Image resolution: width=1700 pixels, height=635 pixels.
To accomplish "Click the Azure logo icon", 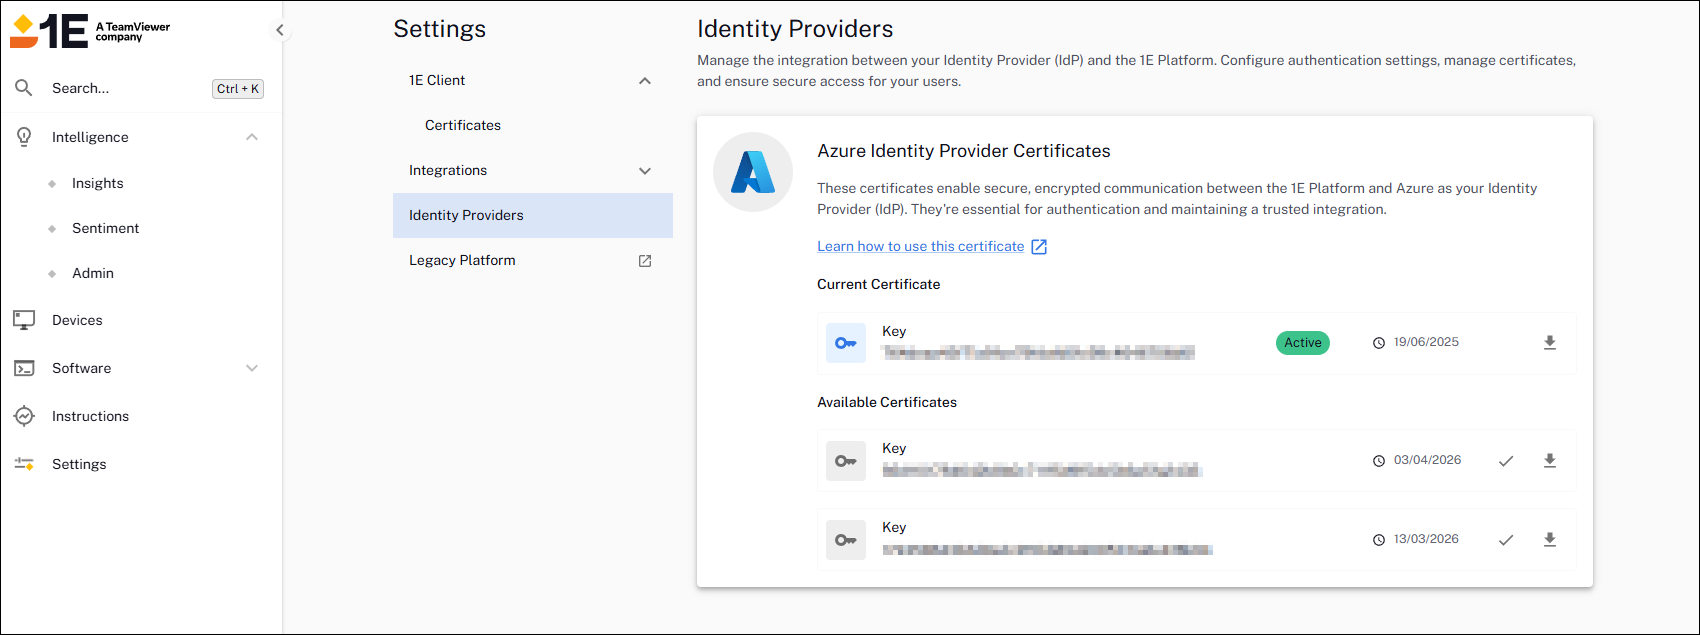I will 752,172.
